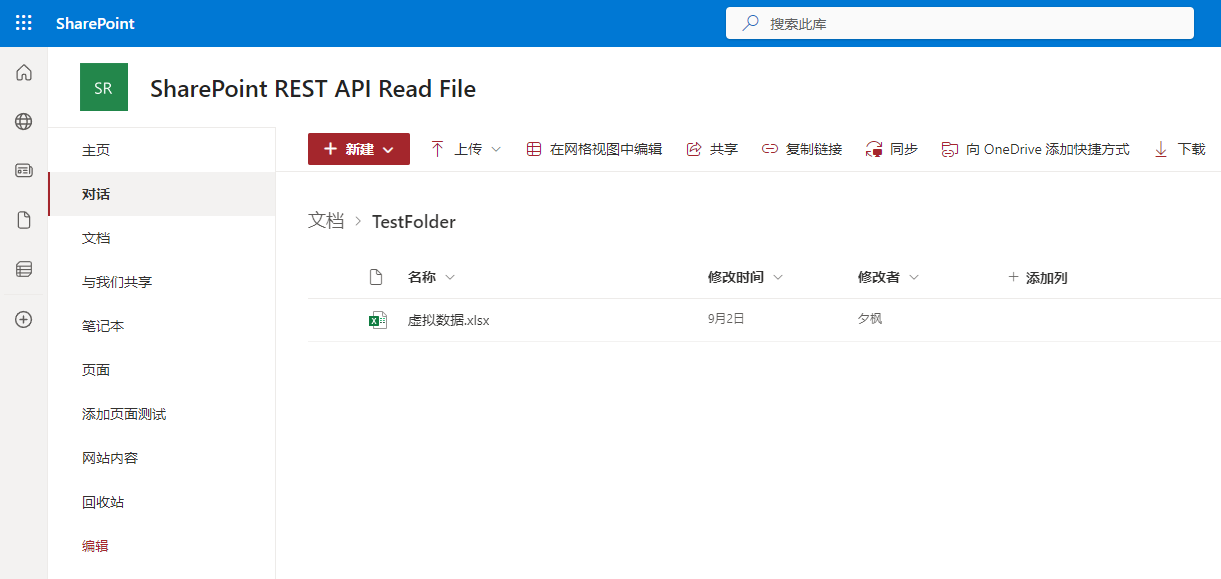Viewport: 1221px width, 579px height.
Task: Click the 搜索此库 search box
Action: pos(960,23)
